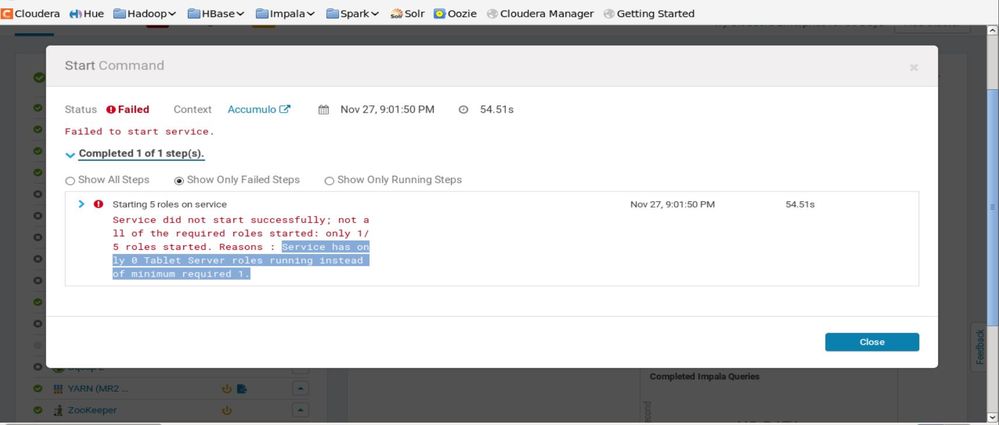999x425 pixels.
Task: Select the Show All Steps radio button
Action: pos(71,180)
